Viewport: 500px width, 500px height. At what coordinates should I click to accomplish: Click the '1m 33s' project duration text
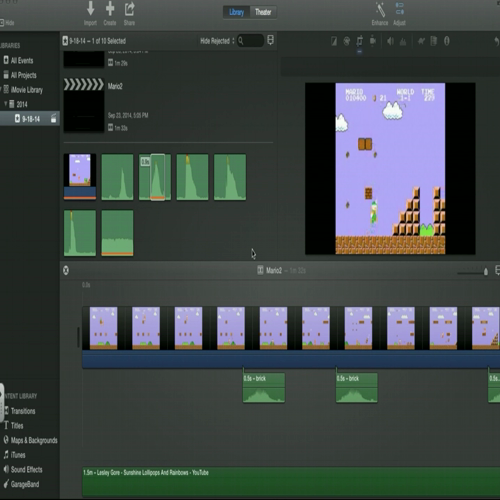[121, 128]
